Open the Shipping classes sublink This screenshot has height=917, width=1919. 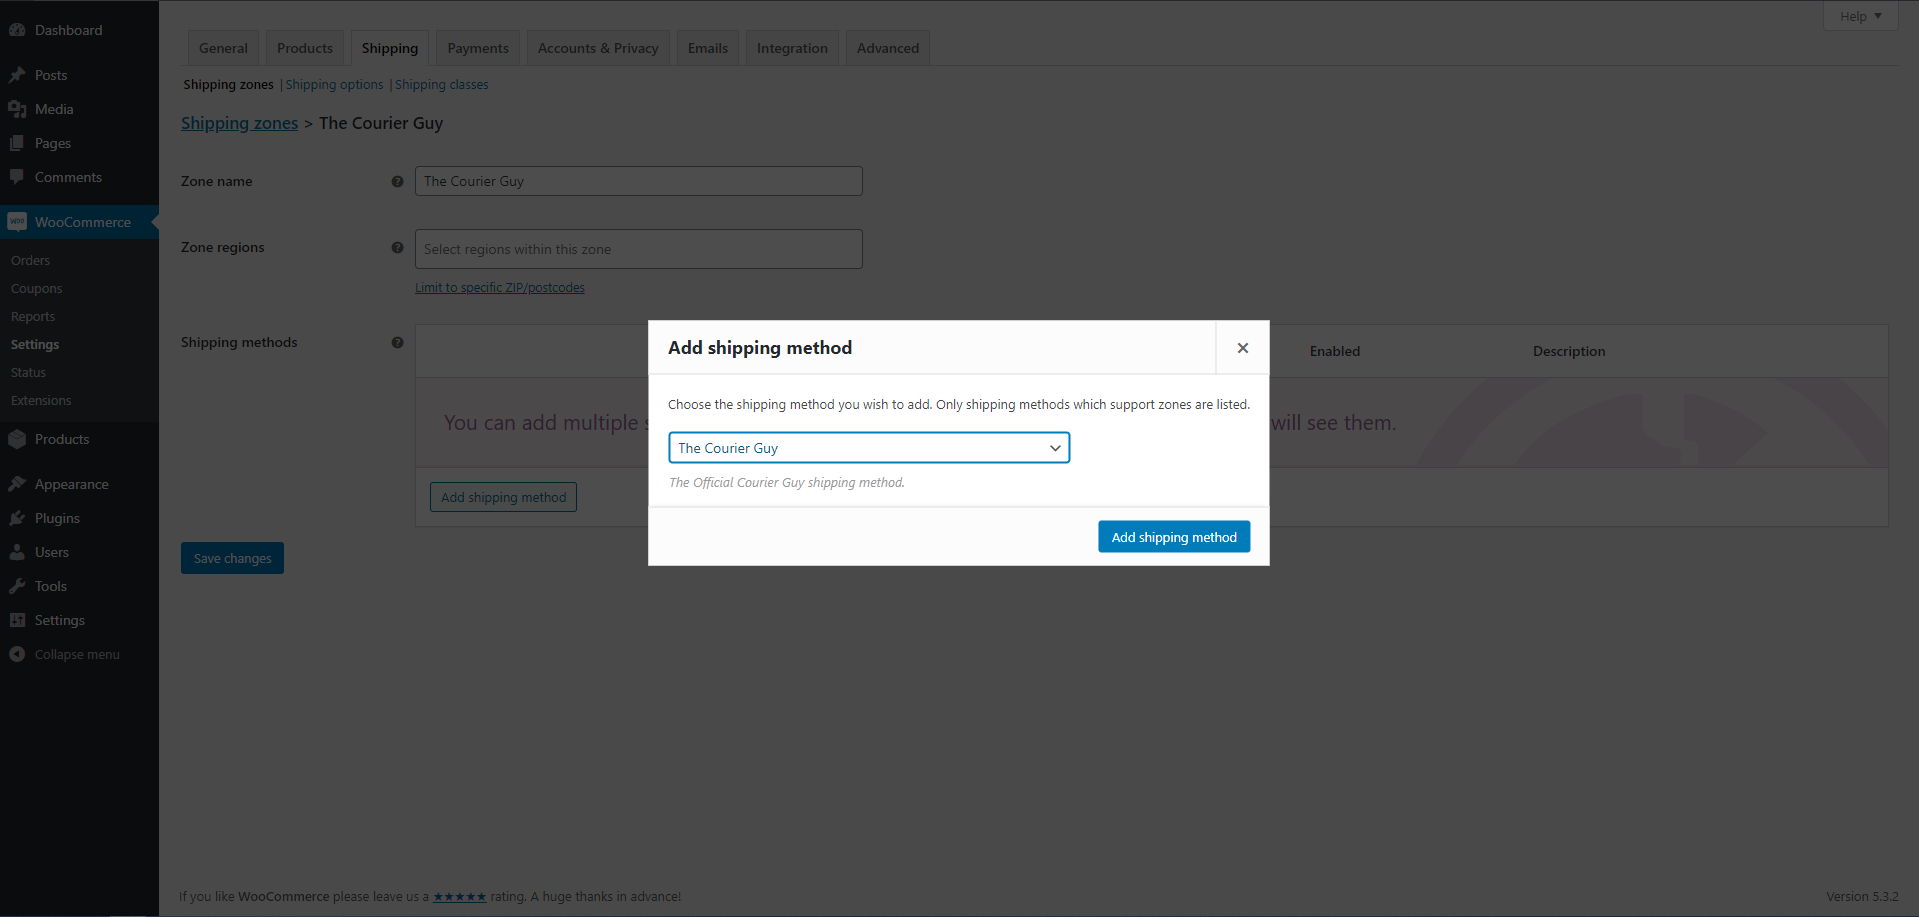pyautogui.click(x=442, y=85)
